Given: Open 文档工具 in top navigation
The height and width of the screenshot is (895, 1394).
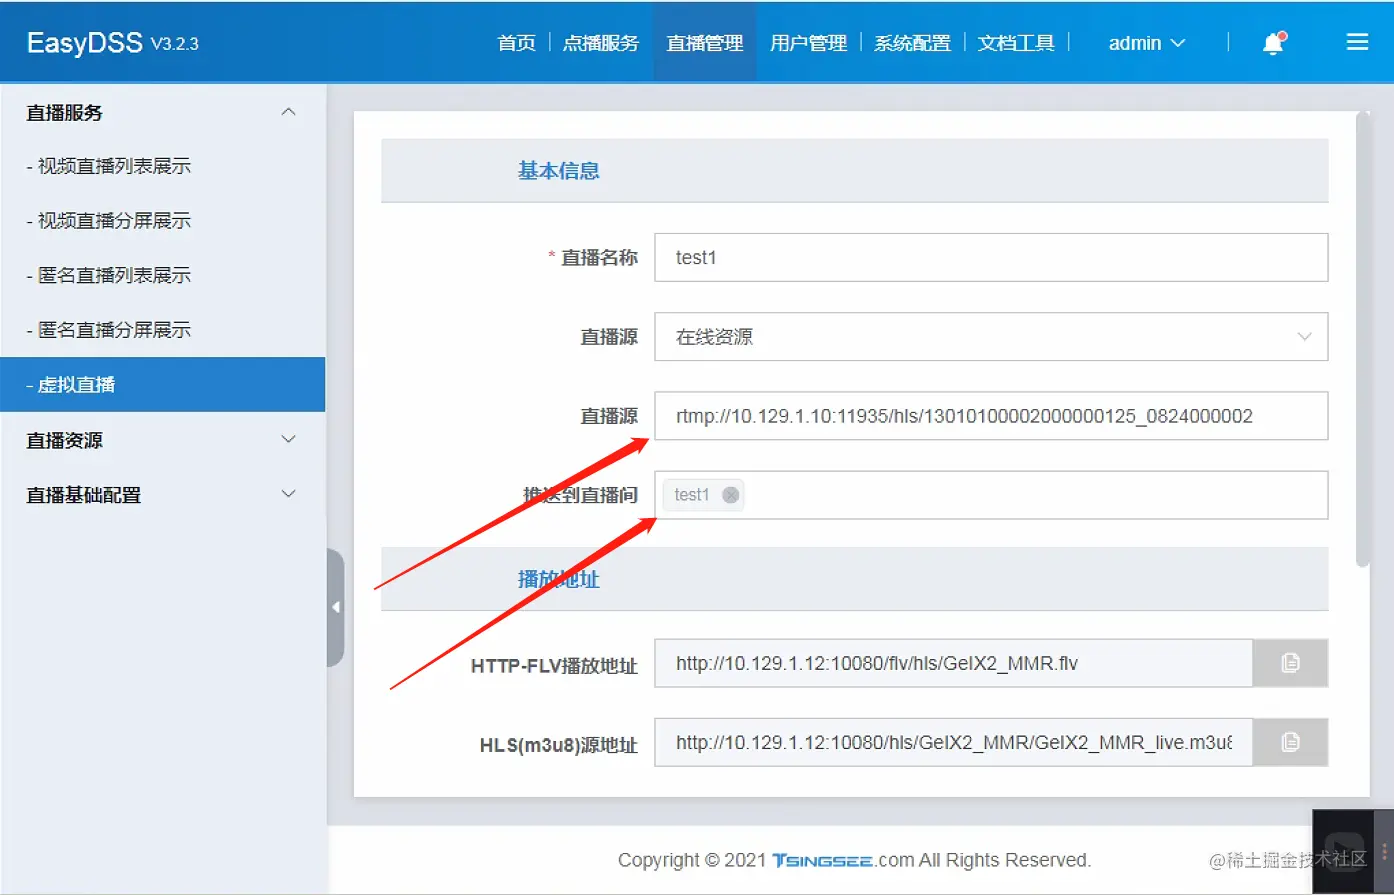Looking at the screenshot, I should (x=1016, y=43).
